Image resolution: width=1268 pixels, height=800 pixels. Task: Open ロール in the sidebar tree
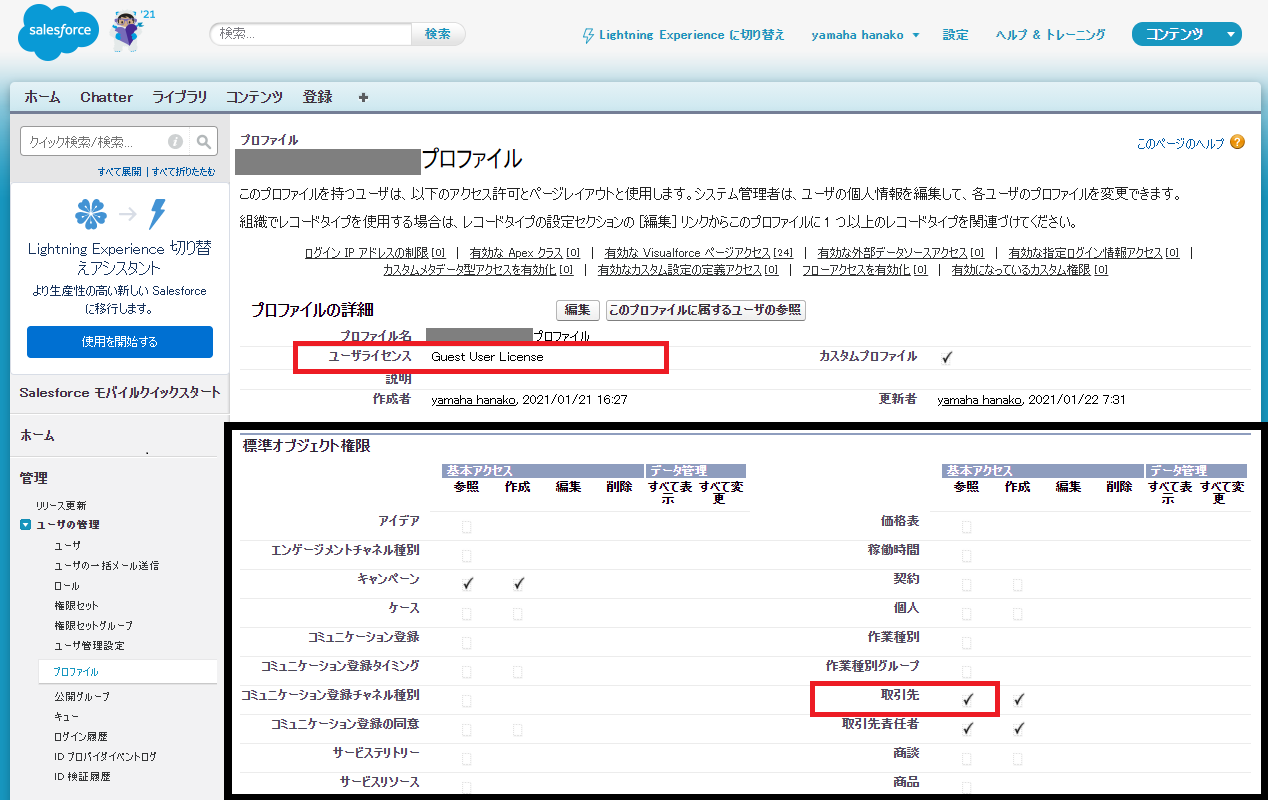click(66, 586)
